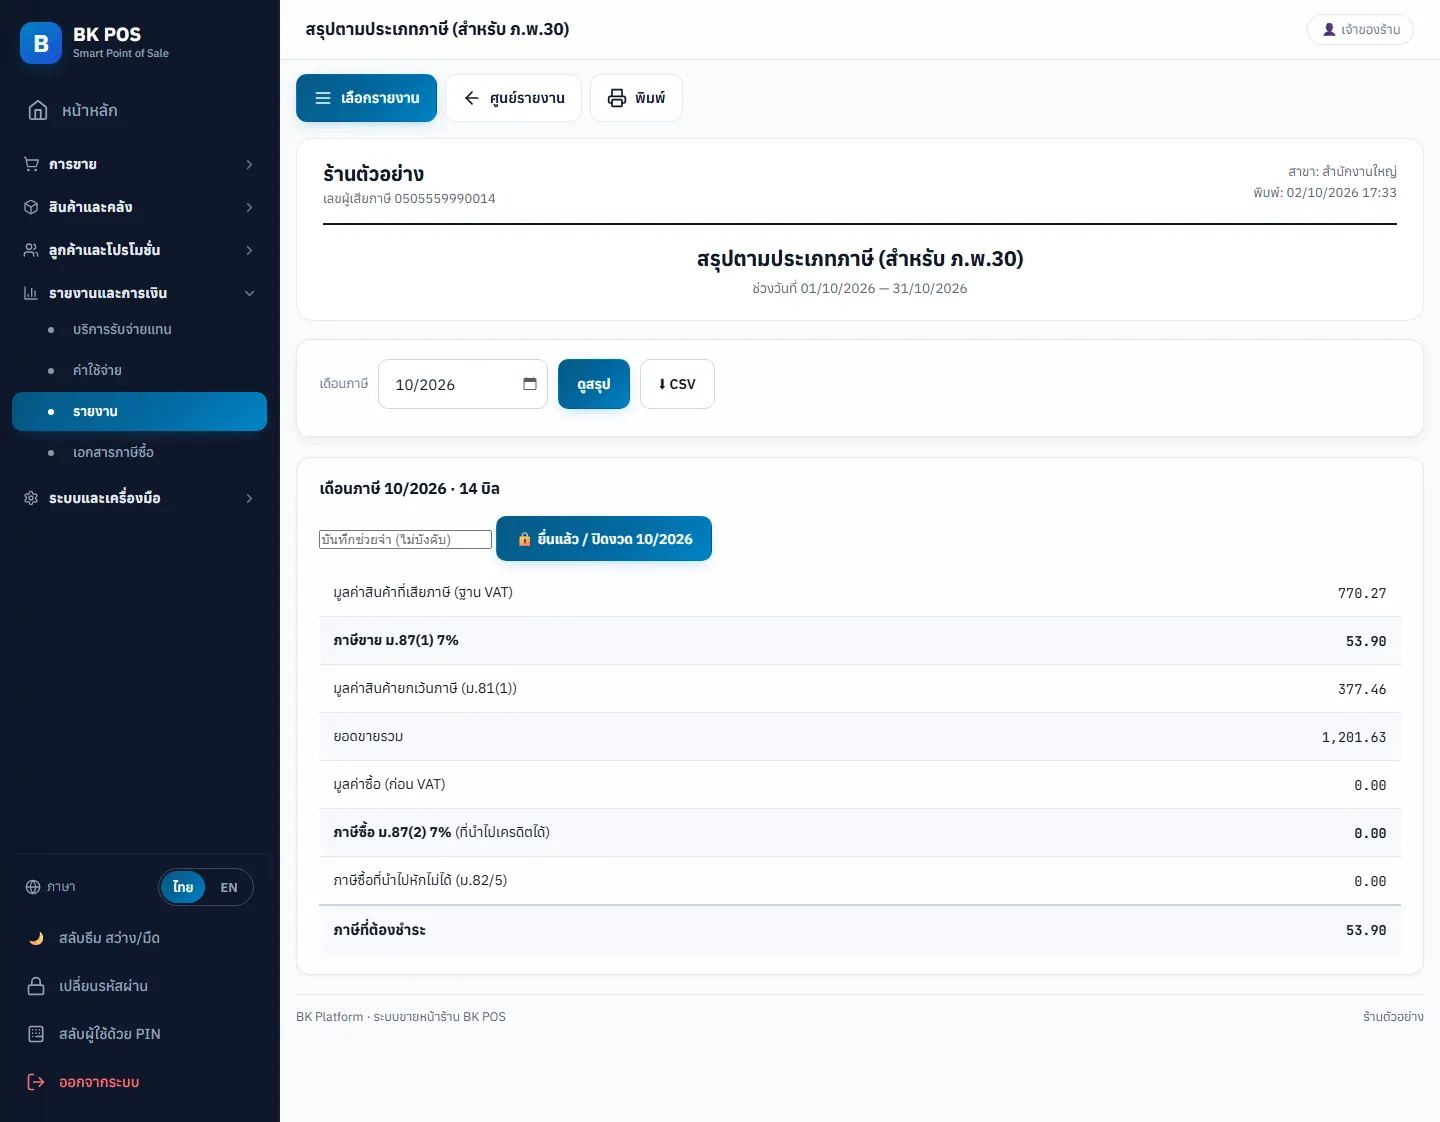Viewport: 1440px width, 1122px height.
Task: Download the CSV export
Action: tap(677, 384)
